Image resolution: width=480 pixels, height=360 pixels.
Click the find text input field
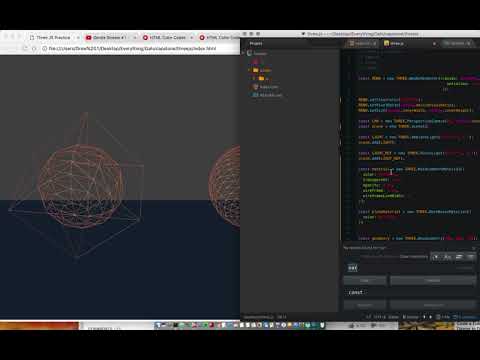coord(410,268)
